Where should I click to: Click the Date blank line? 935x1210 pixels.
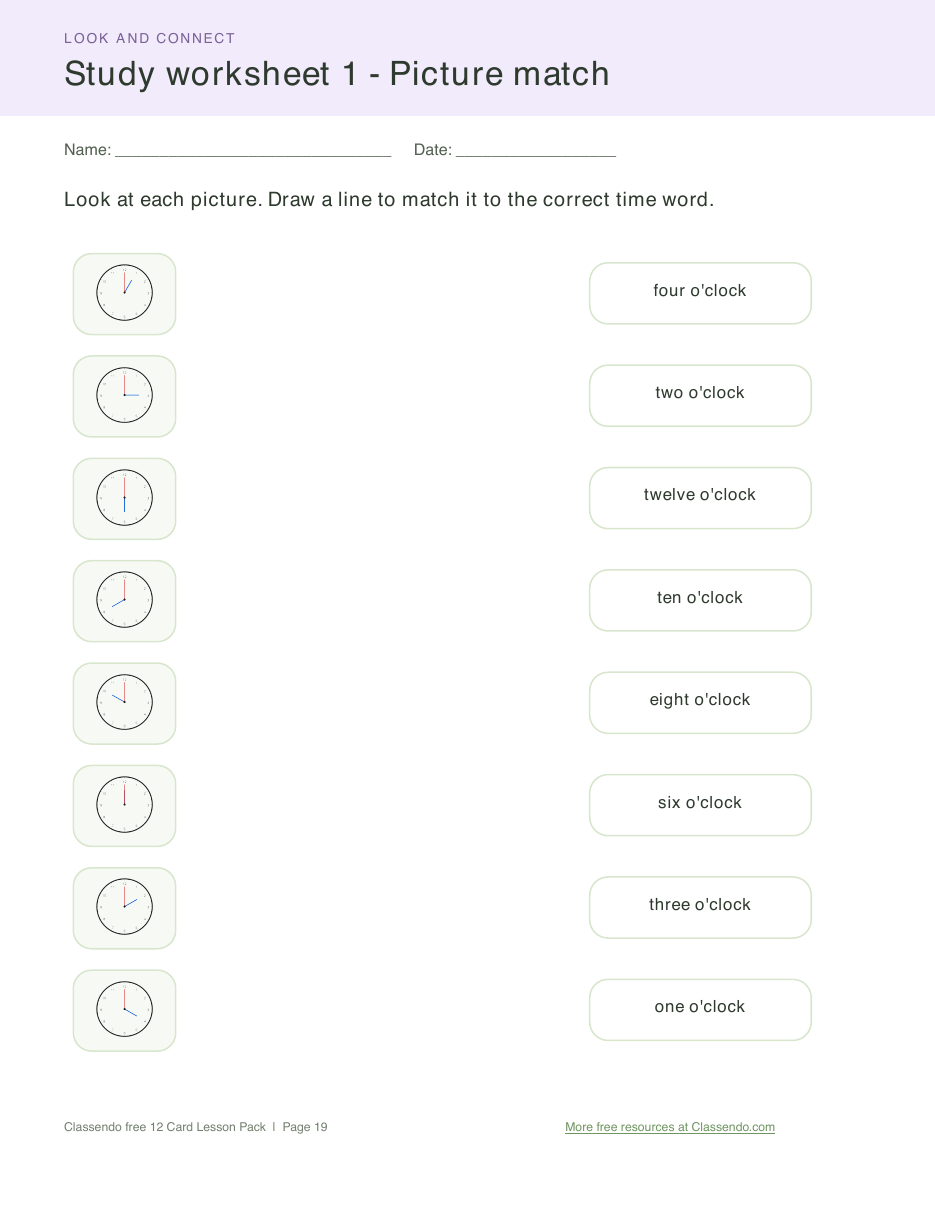pyautogui.click(x=536, y=151)
